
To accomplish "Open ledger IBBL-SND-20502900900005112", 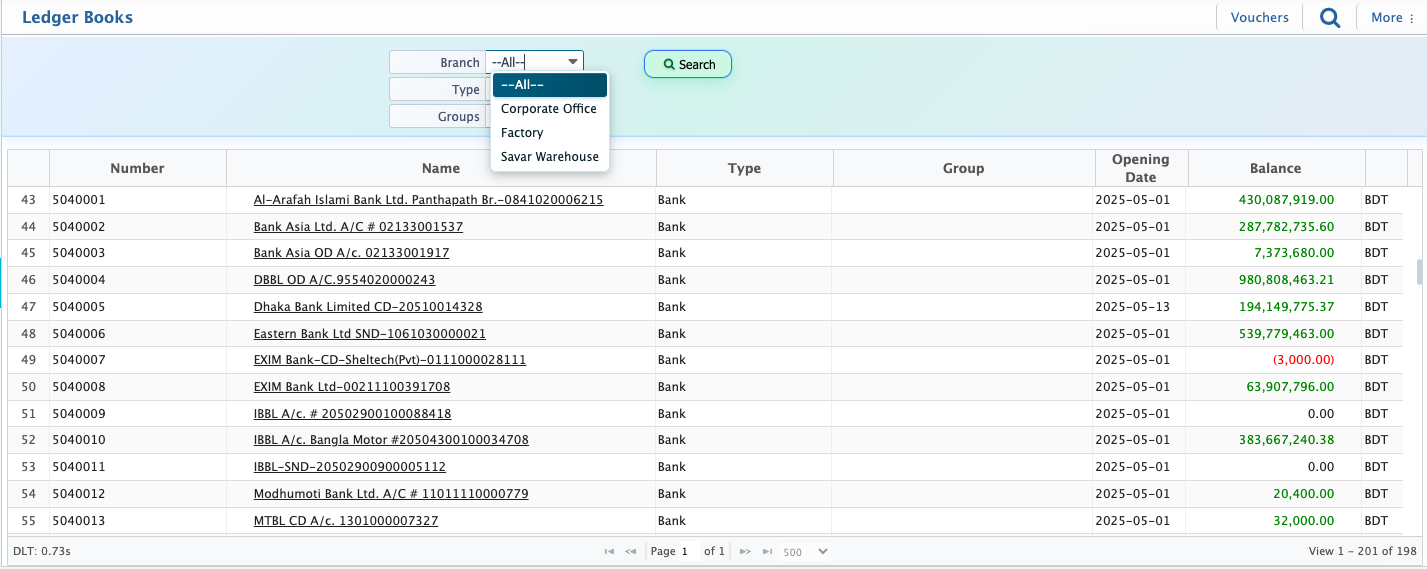I will (349, 467).
